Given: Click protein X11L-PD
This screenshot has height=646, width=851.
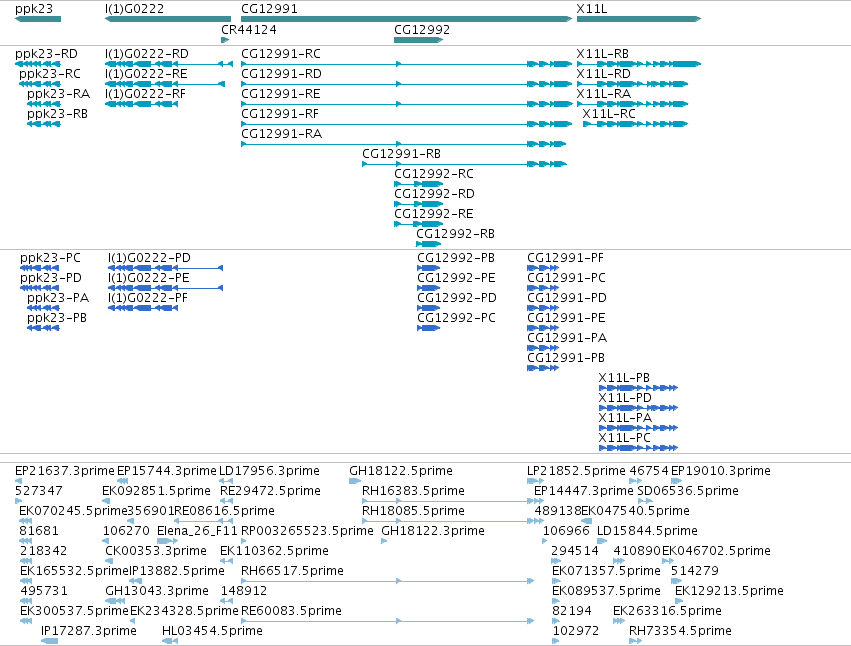Looking at the screenshot, I should coord(639,408).
